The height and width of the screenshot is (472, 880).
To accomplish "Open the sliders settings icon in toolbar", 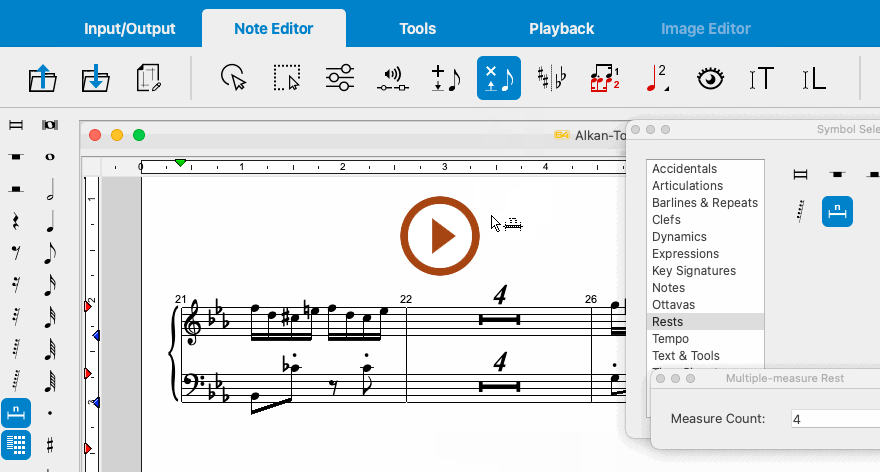I will point(340,78).
